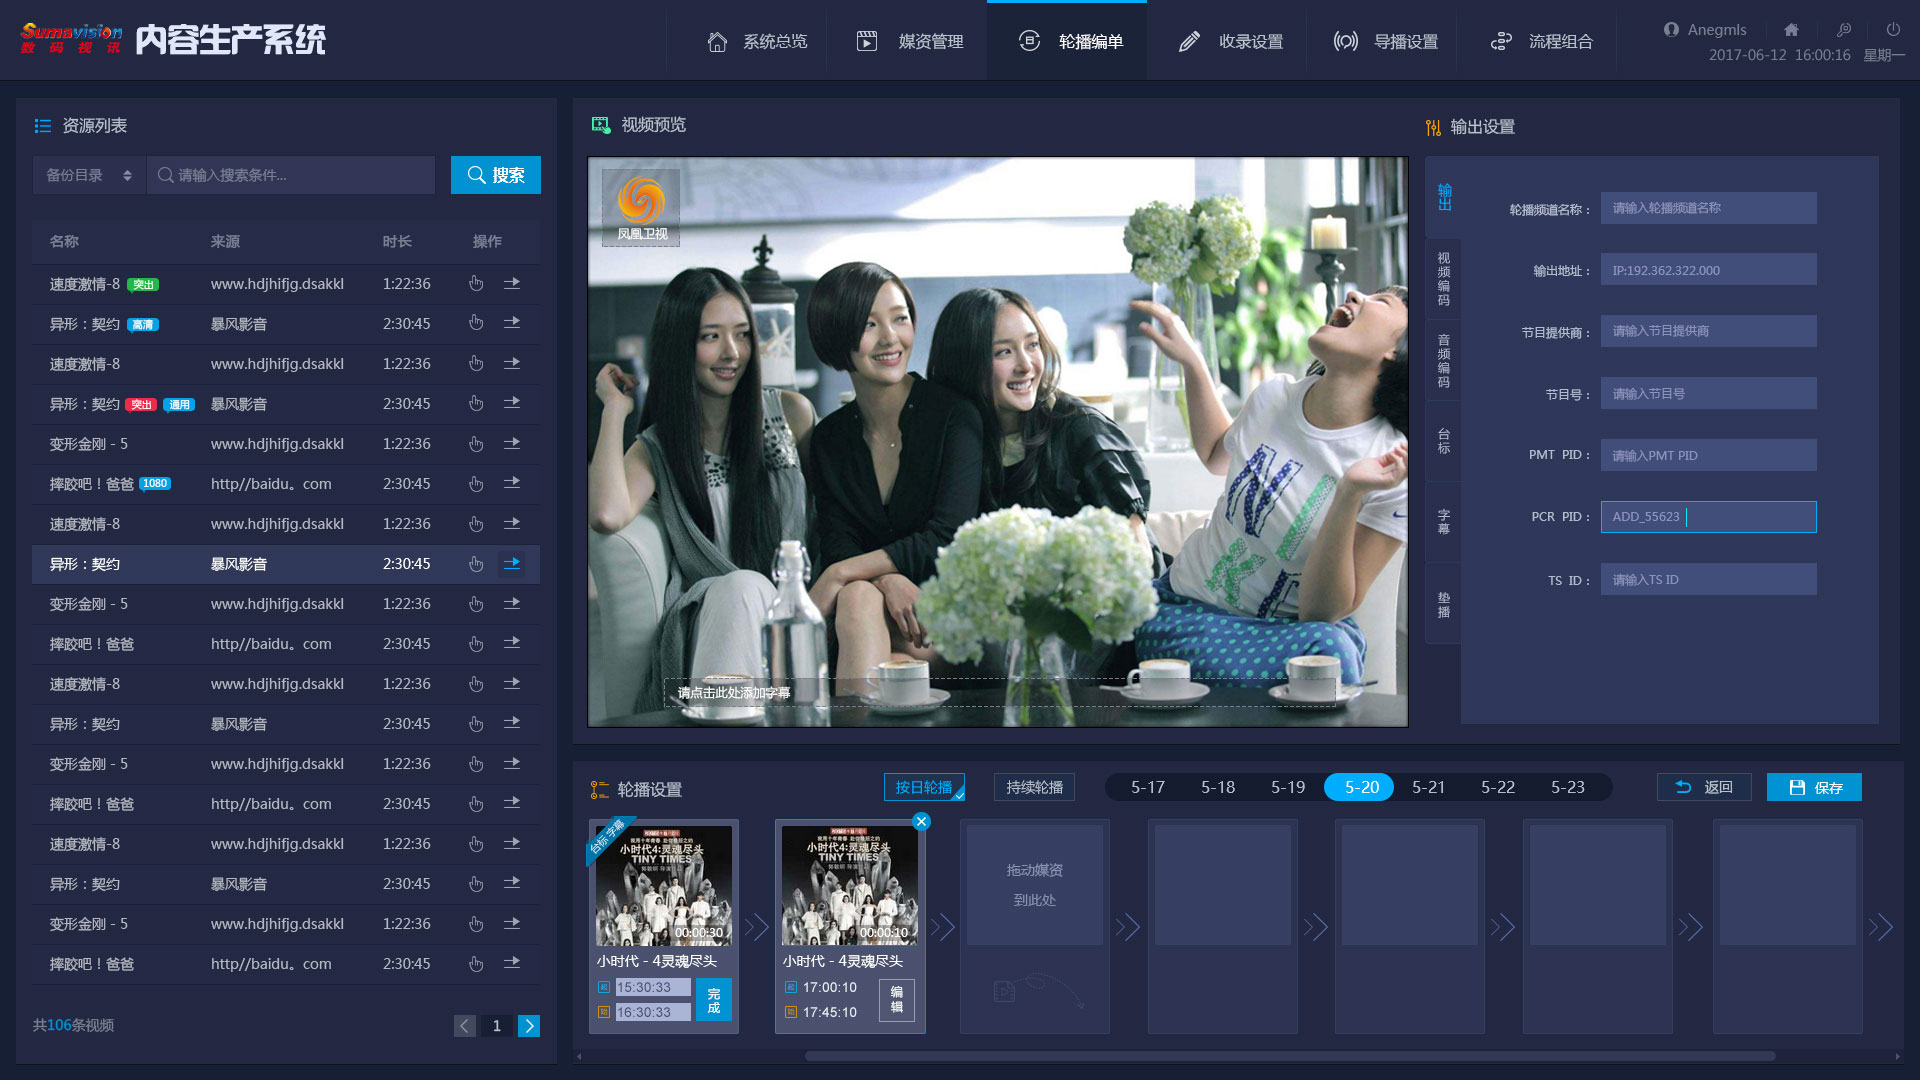Remove second carousel item with X icon
The width and height of the screenshot is (1920, 1080).
[921, 821]
